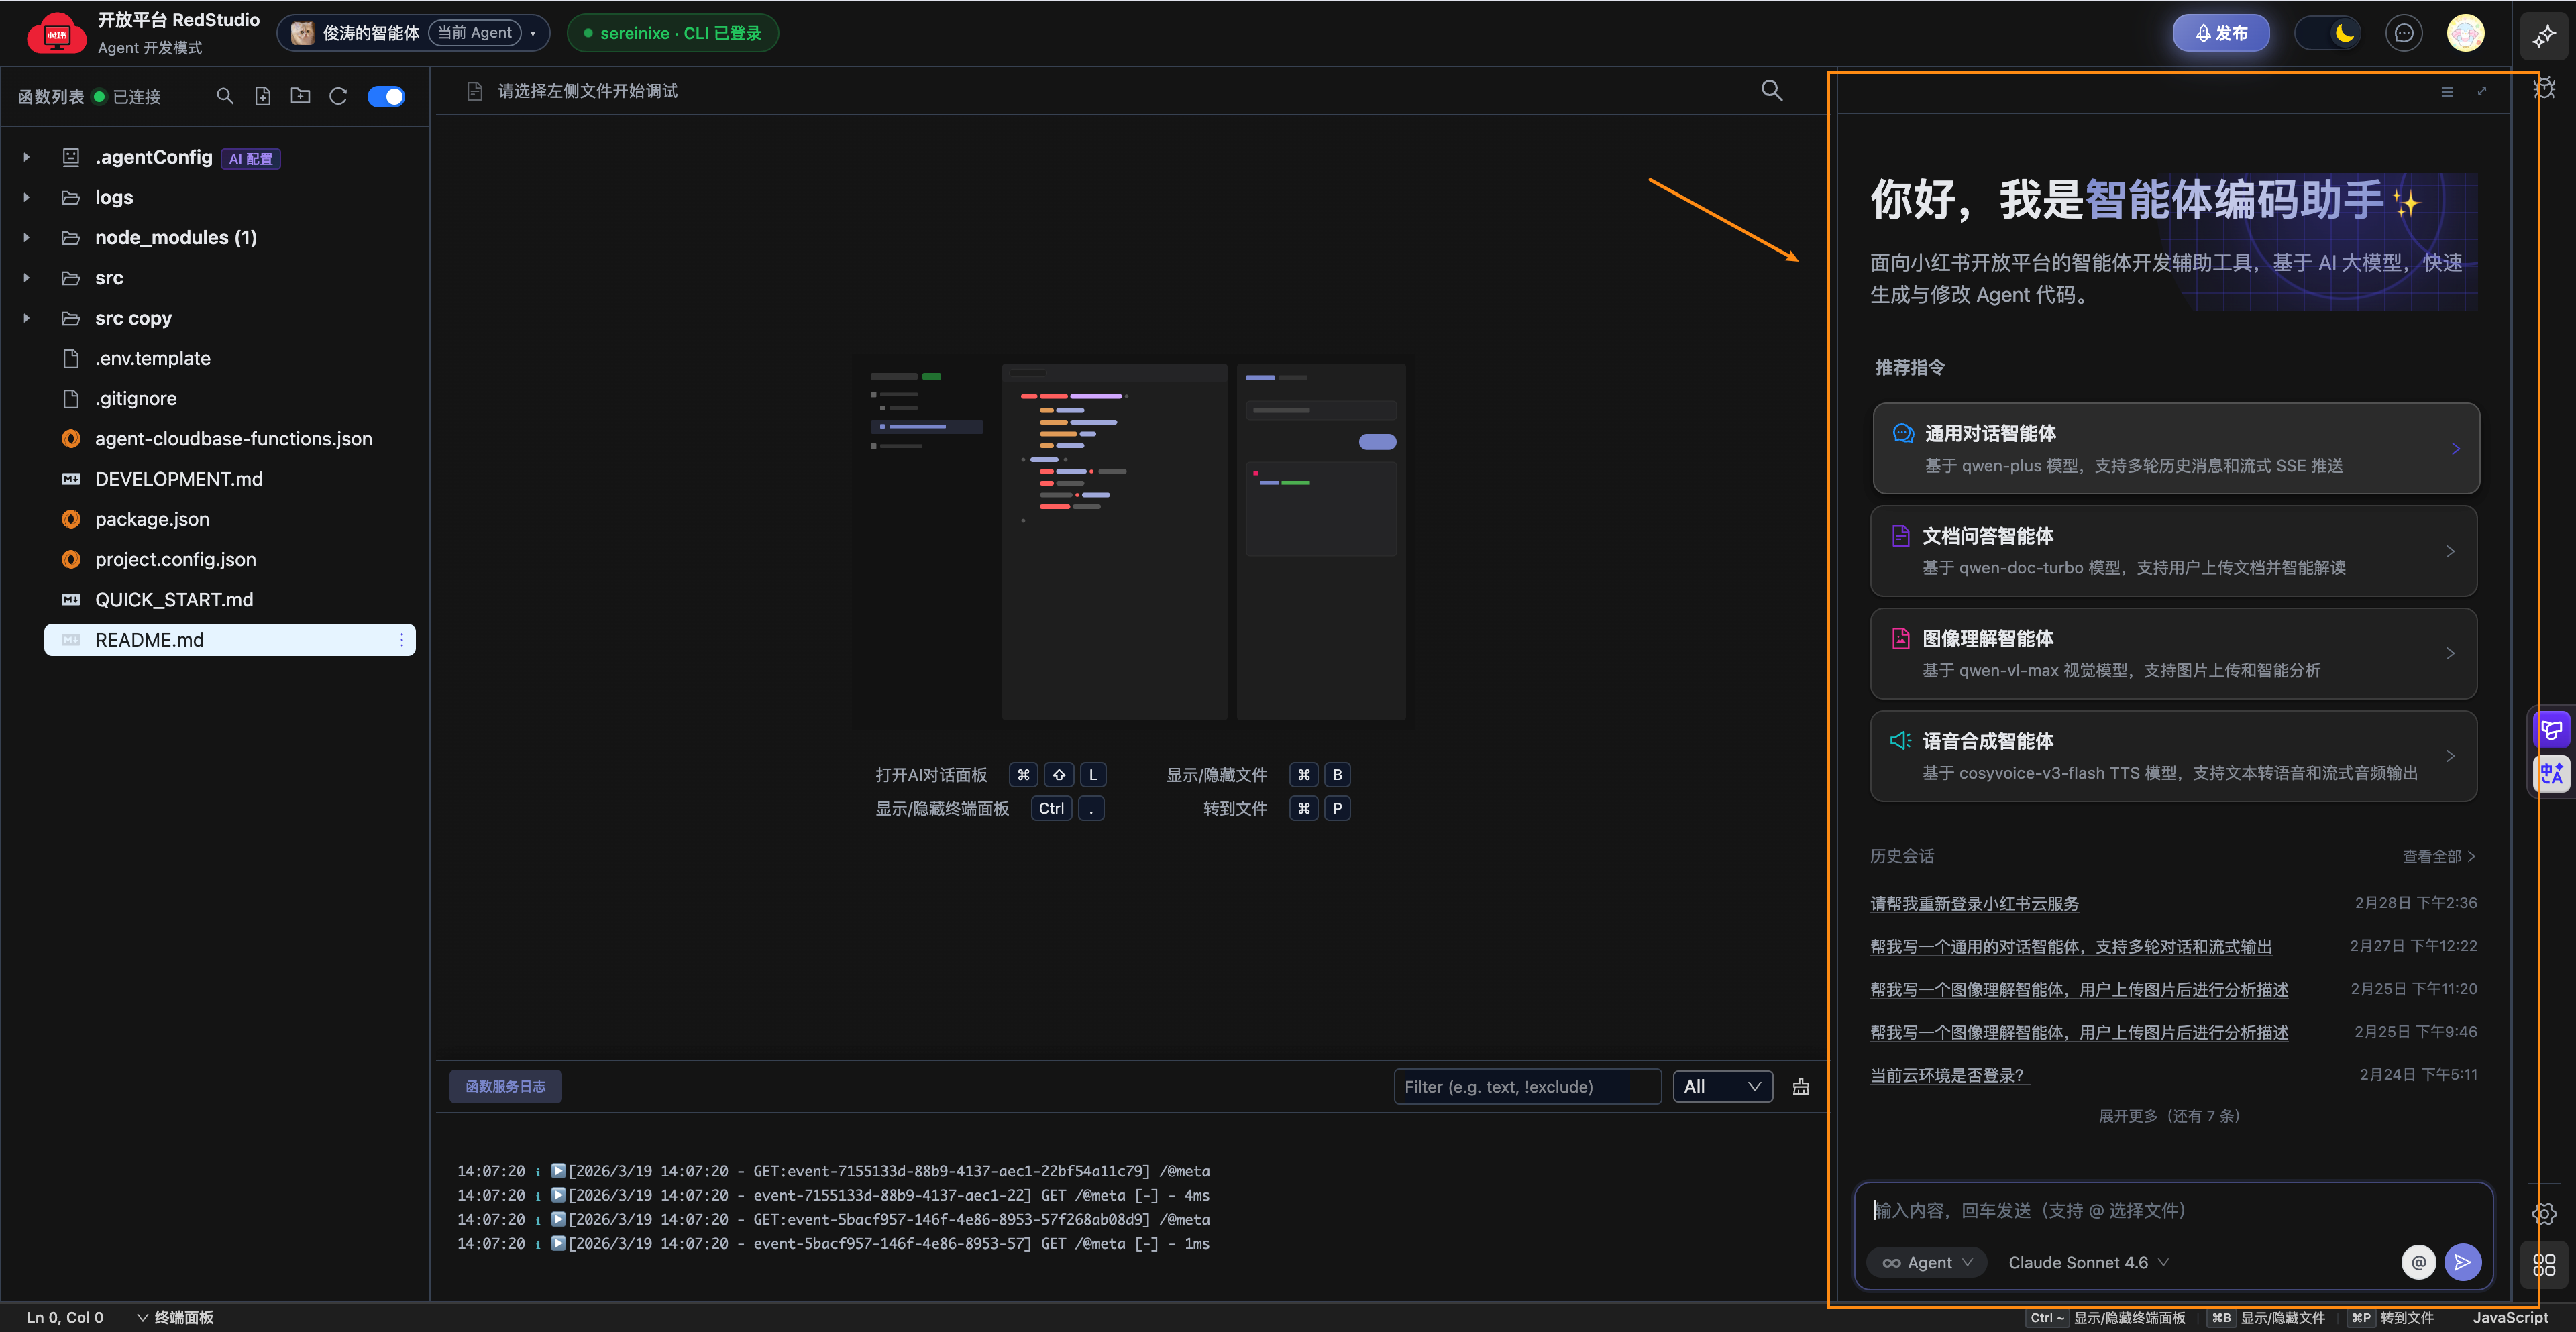Expand the src folder

27,278
